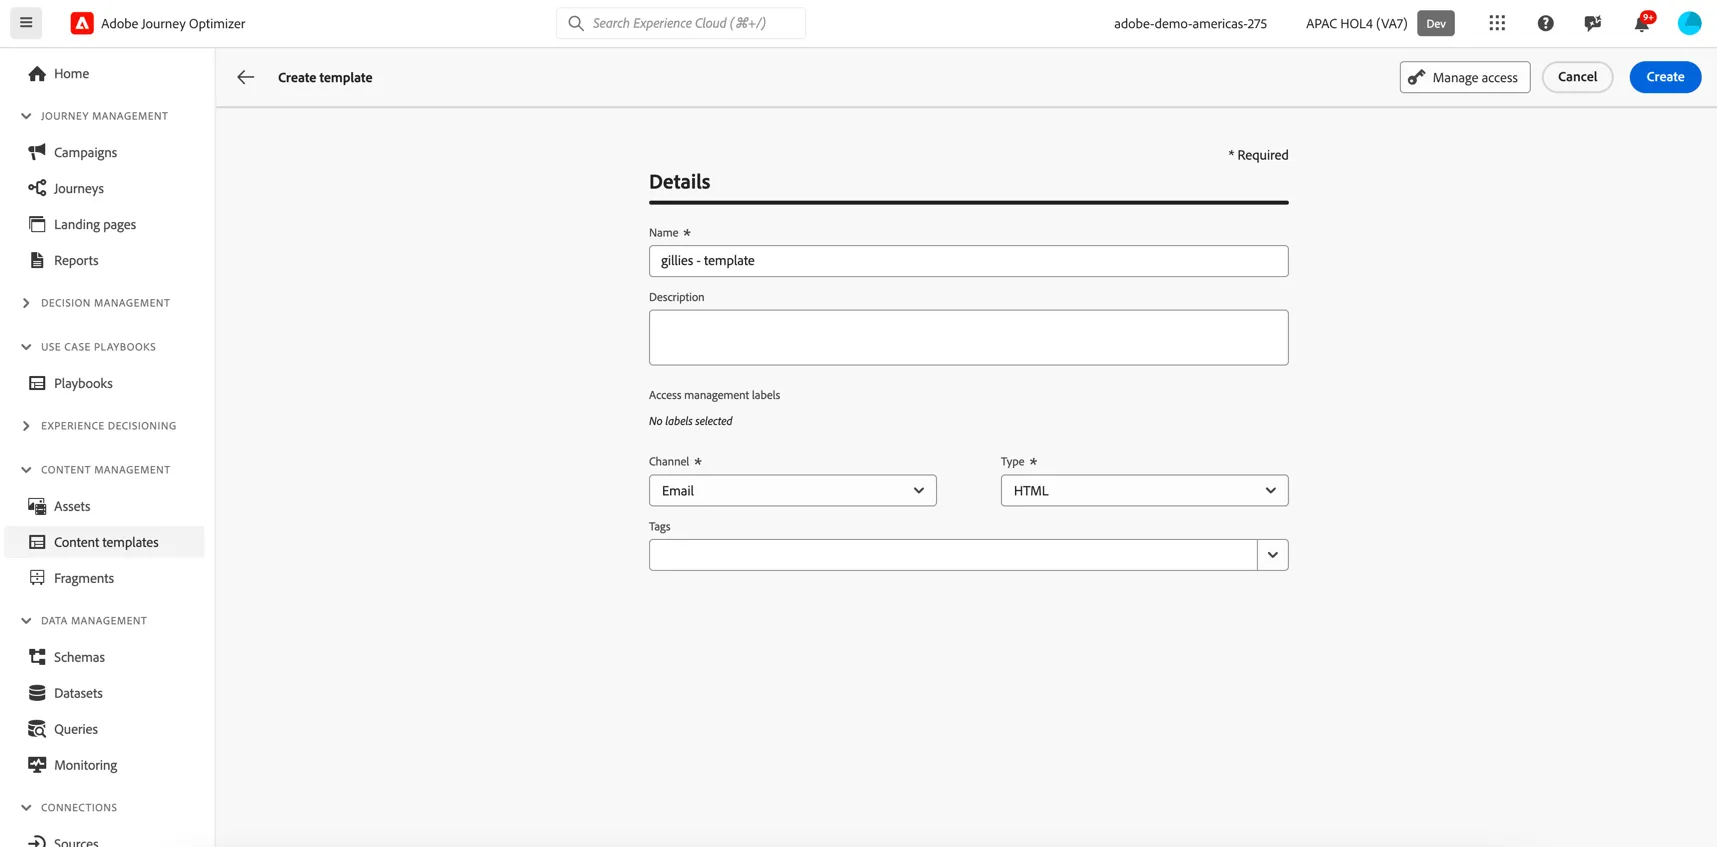
Task: Focus the Search Experience Cloud box
Action: [x=681, y=23]
